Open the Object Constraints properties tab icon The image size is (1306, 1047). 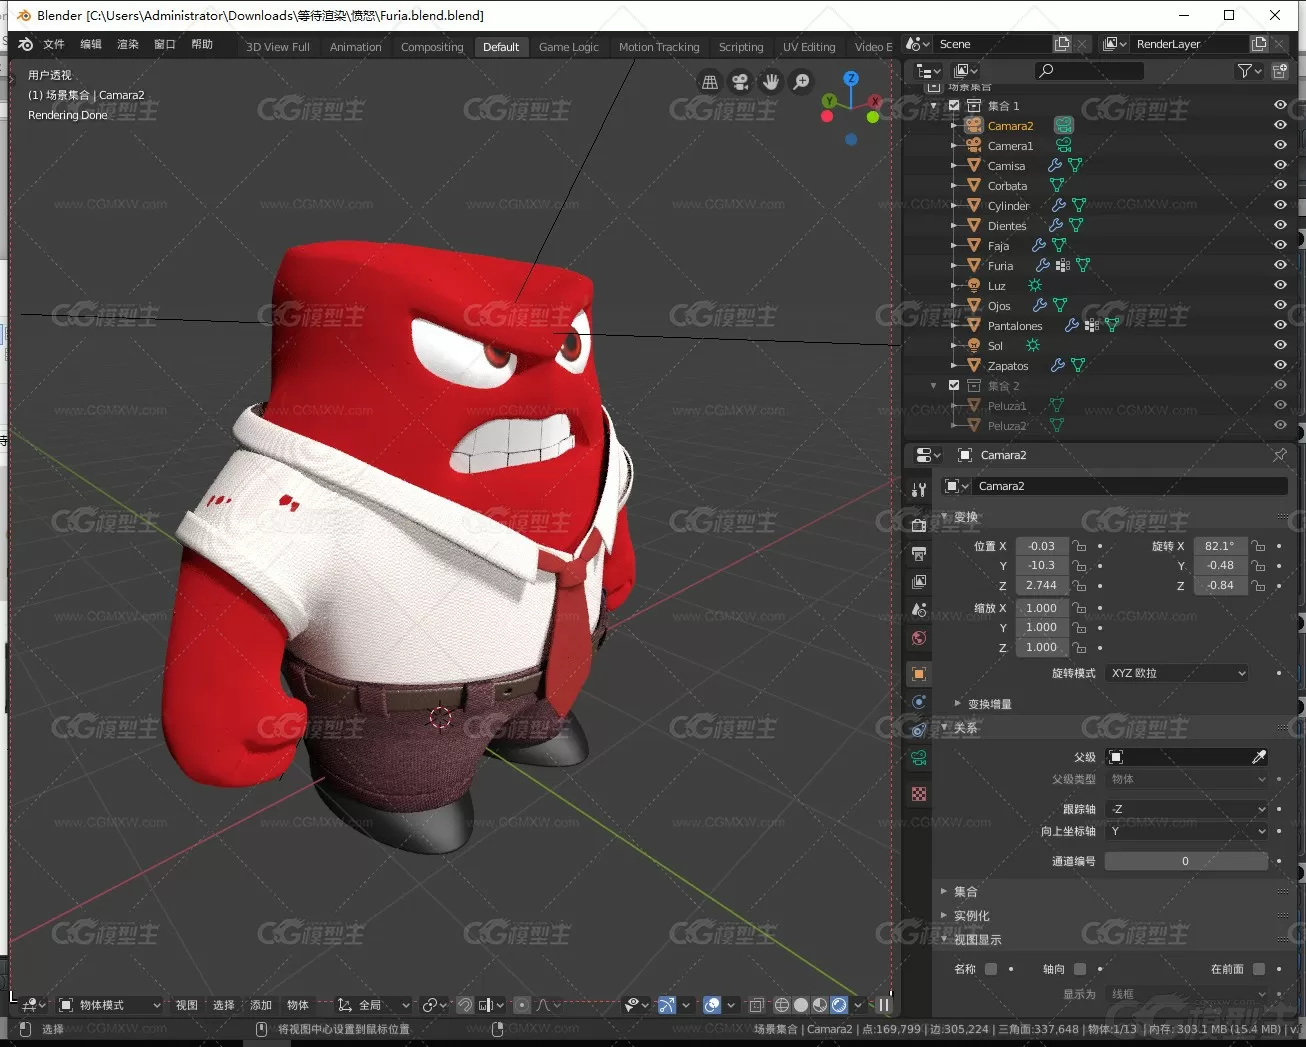[919, 730]
